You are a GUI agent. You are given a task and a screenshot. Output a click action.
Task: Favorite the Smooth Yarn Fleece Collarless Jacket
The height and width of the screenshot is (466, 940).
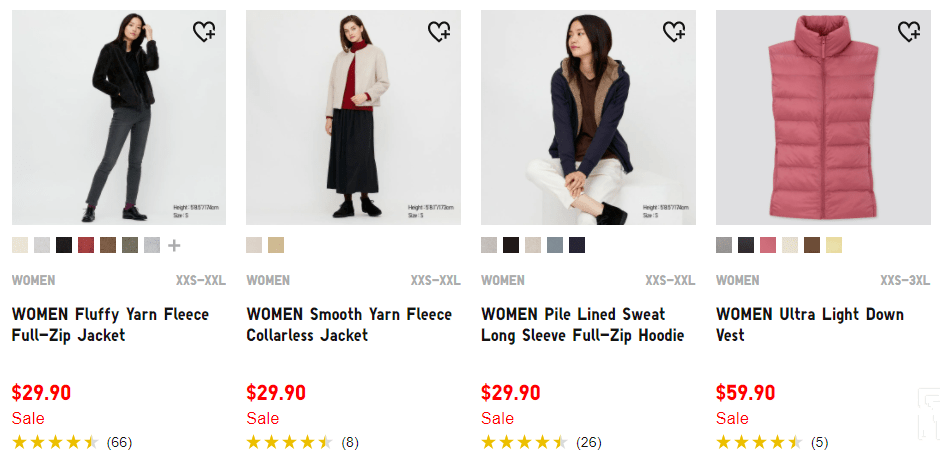[439, 32]
